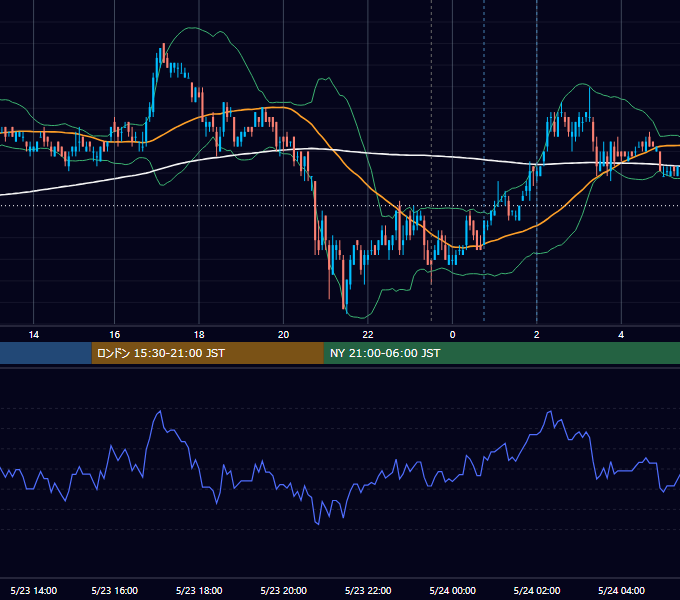Click the 5/23 14:00 date label
The height and width of the screenshot is (600, 680).
[34, 590]
